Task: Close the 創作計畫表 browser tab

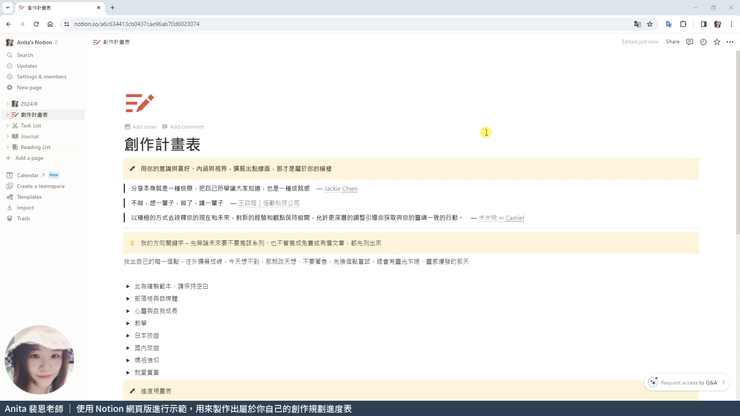Action: 98,8
